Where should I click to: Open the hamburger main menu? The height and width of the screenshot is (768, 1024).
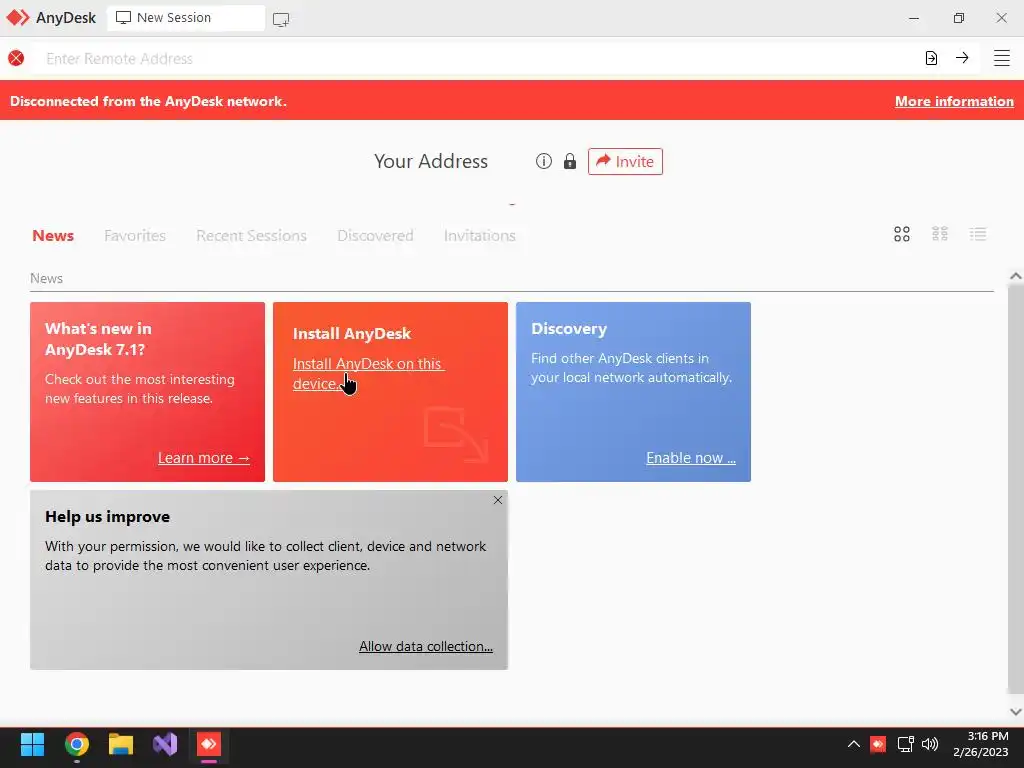pos(1002,58)
